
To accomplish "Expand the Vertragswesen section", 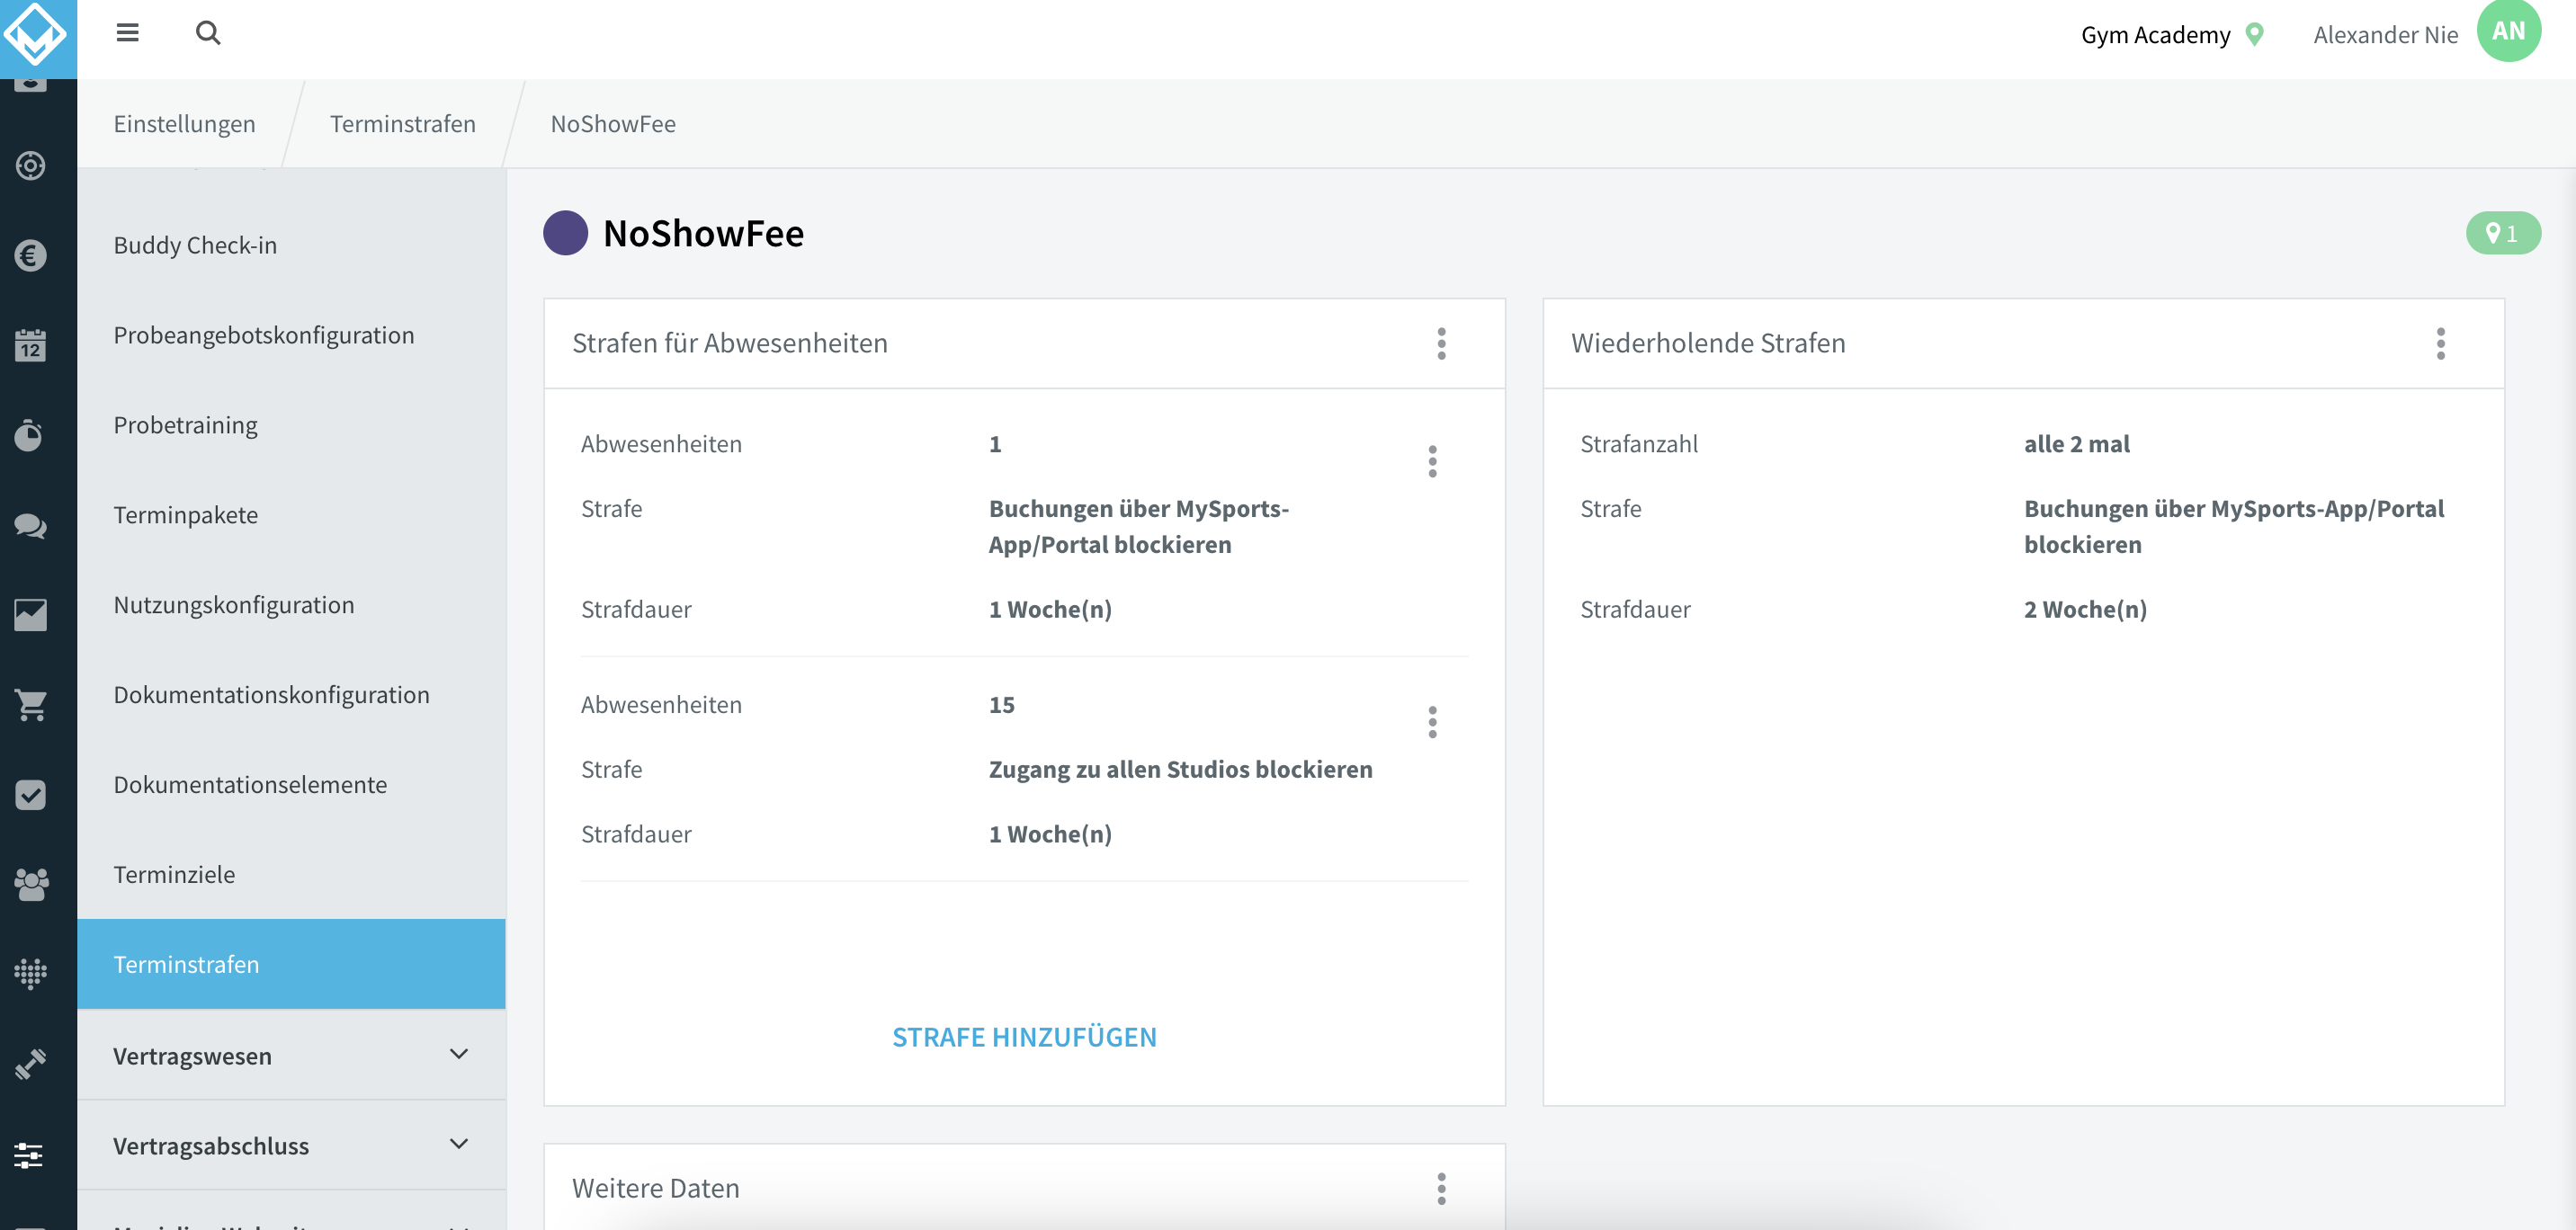I will [291, 1055].
